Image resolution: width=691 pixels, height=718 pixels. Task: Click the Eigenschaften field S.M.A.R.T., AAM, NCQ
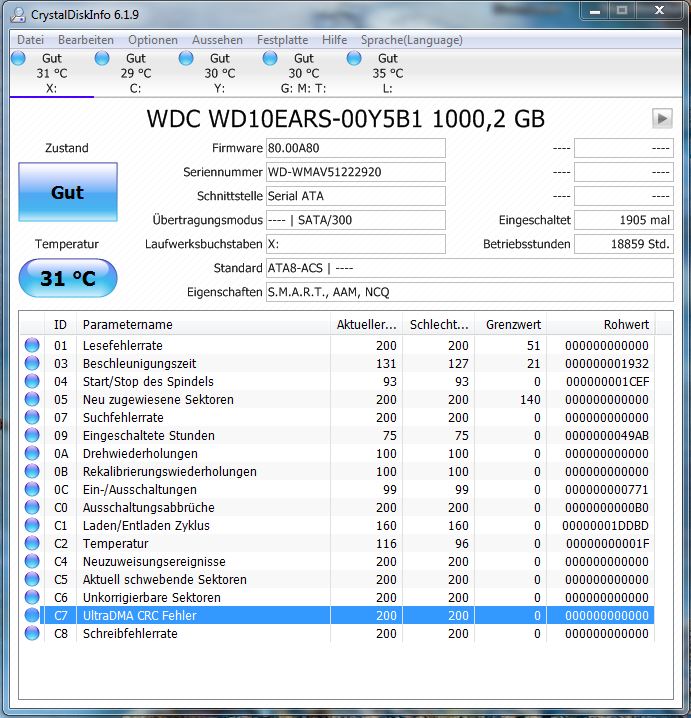point(470,292)
